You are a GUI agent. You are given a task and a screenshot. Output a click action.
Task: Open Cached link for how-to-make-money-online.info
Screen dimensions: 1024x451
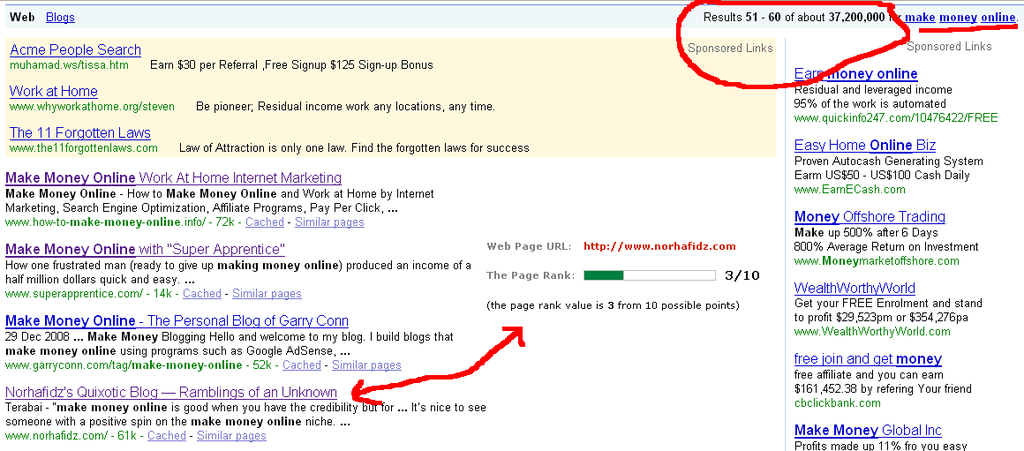click(x=264, y=222)
